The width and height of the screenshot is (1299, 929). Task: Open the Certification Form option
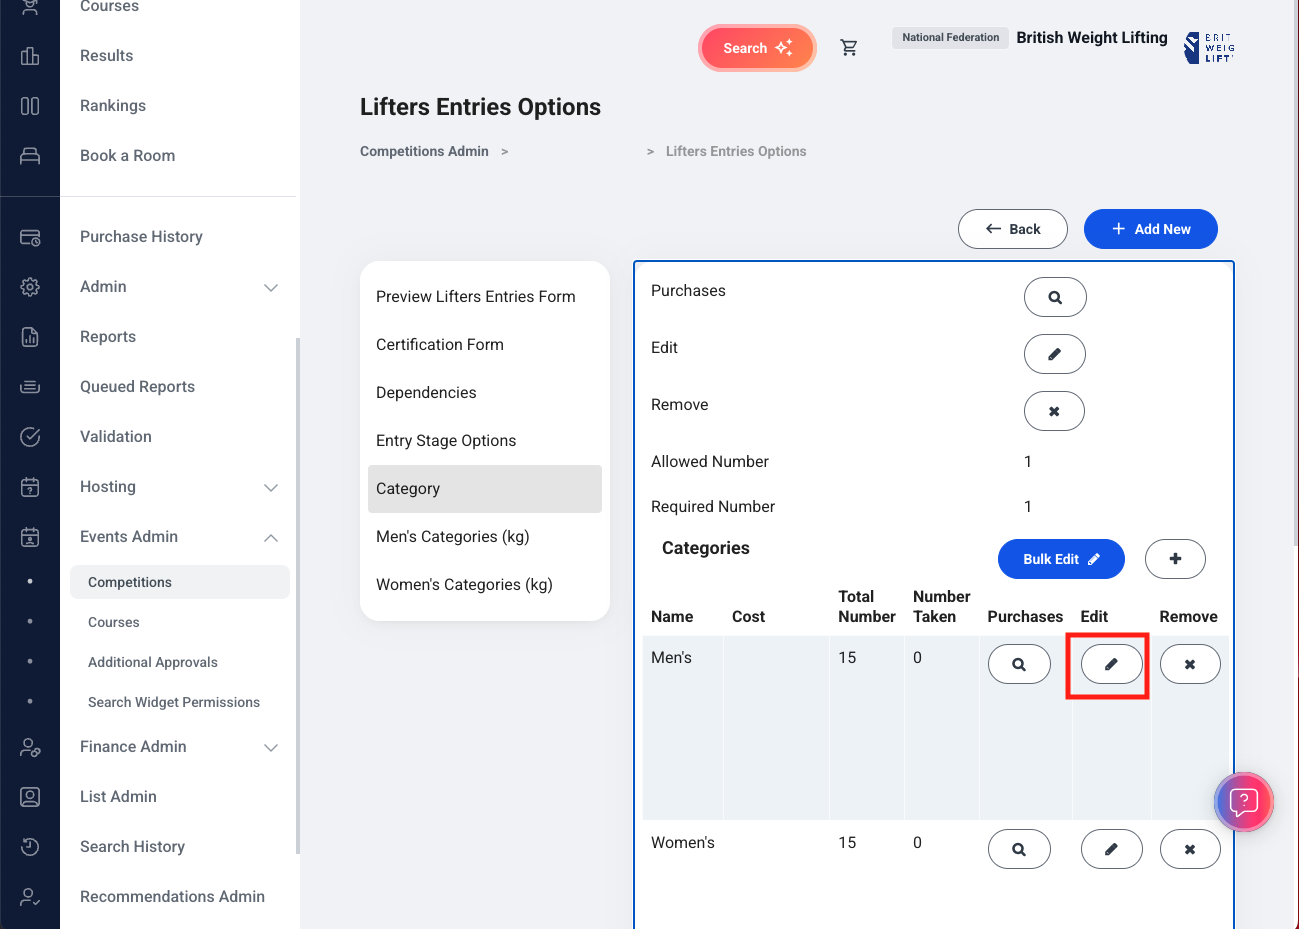[485, 345]
